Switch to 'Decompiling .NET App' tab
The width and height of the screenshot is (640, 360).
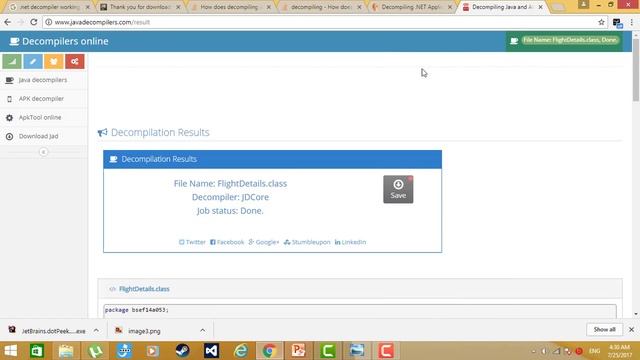pyautogui.click(x=412, y=7)
